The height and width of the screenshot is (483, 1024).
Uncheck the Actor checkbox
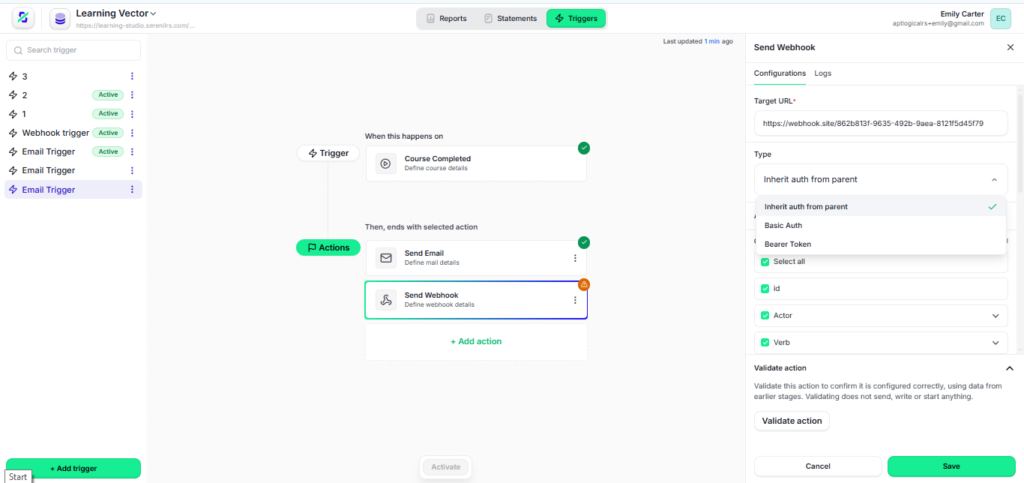coord(765,315)
